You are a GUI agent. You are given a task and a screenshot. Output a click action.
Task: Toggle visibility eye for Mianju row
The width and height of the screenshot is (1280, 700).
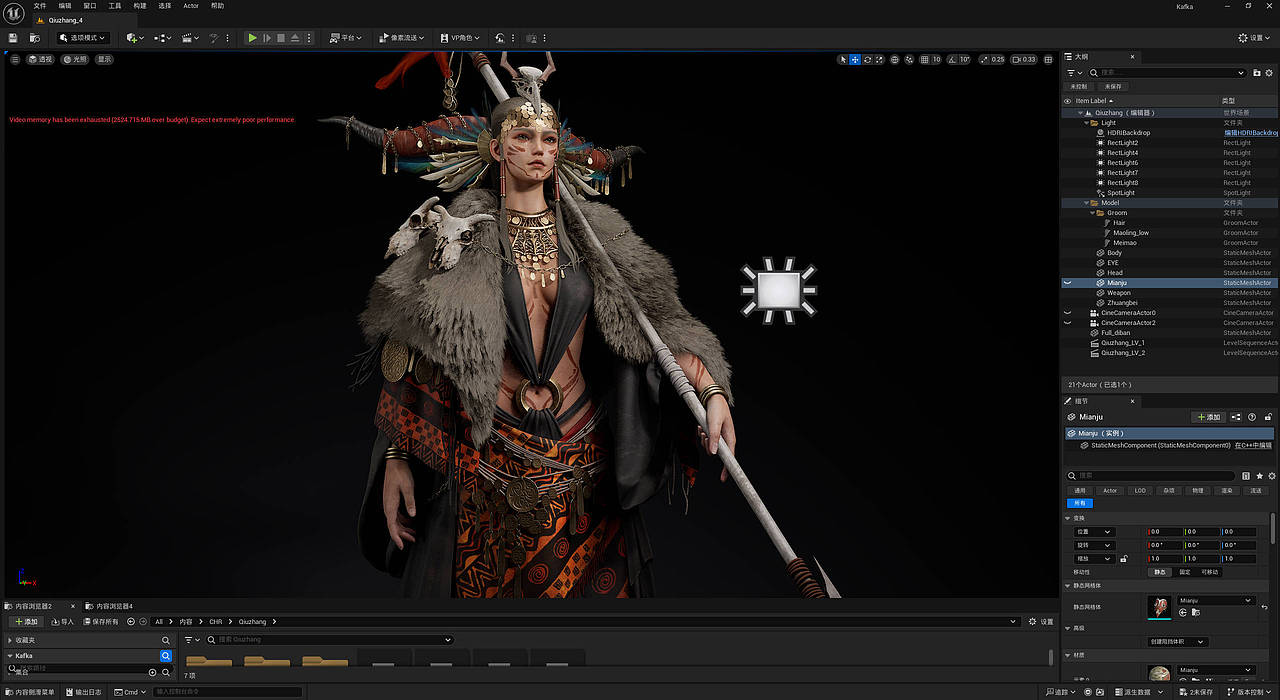1067,283
